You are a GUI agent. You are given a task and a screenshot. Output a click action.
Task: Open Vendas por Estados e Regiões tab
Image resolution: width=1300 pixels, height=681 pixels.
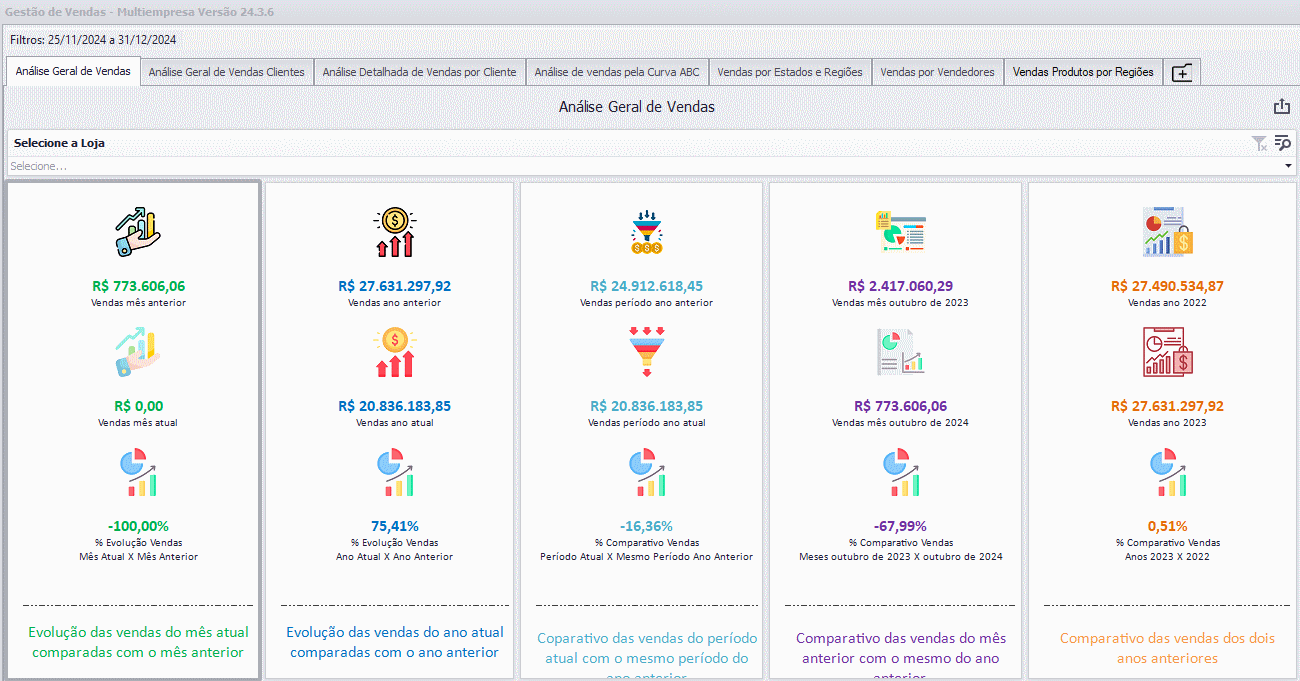[x=790, y=72]
